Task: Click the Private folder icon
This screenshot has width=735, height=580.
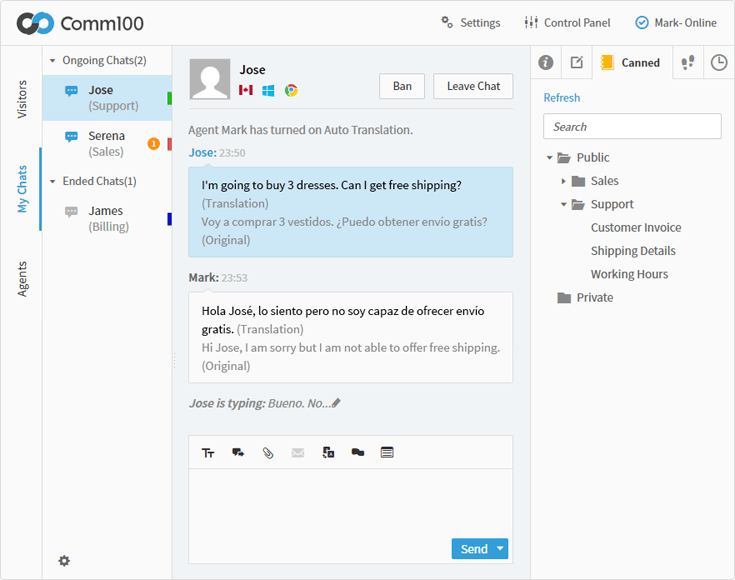Action: coord(564,298)
